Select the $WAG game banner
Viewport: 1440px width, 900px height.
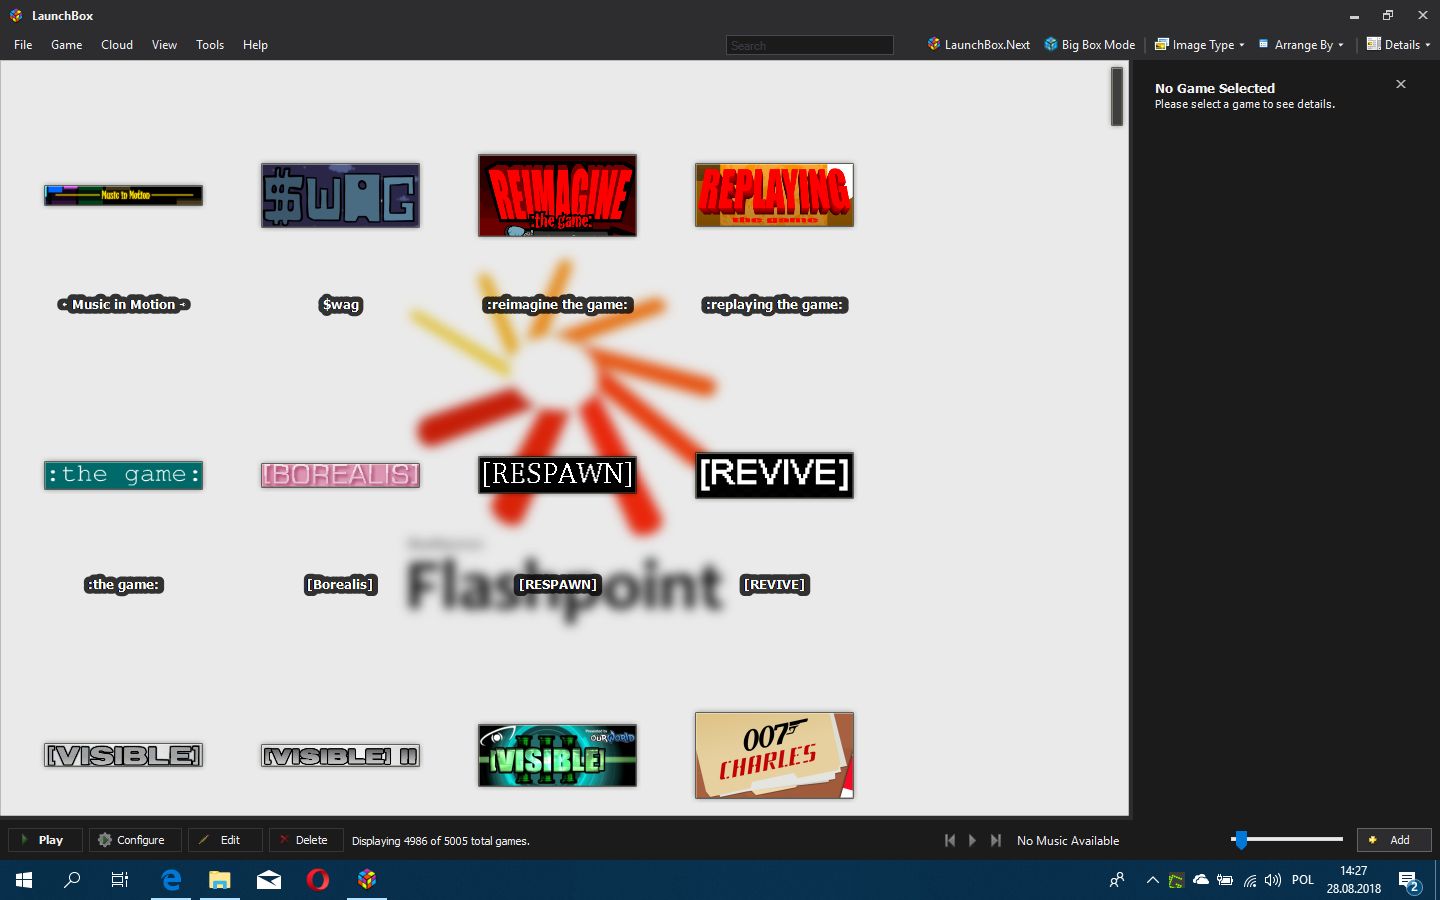(340, 195)
